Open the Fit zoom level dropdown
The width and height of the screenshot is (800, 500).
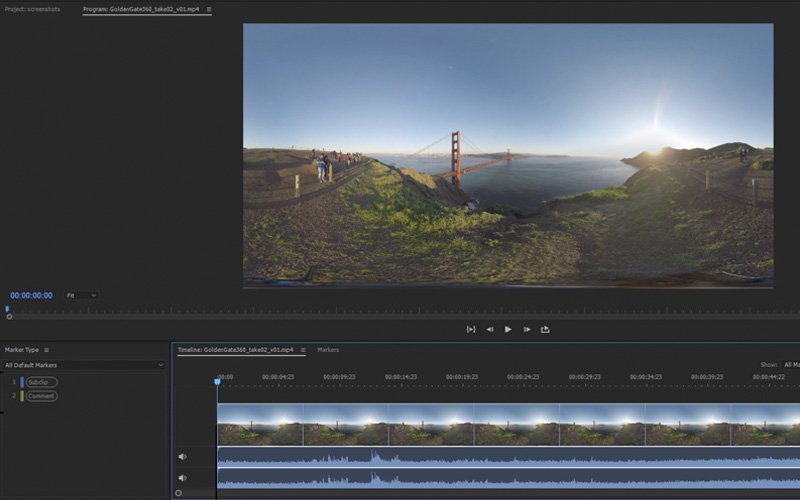[x=81, y=296]
